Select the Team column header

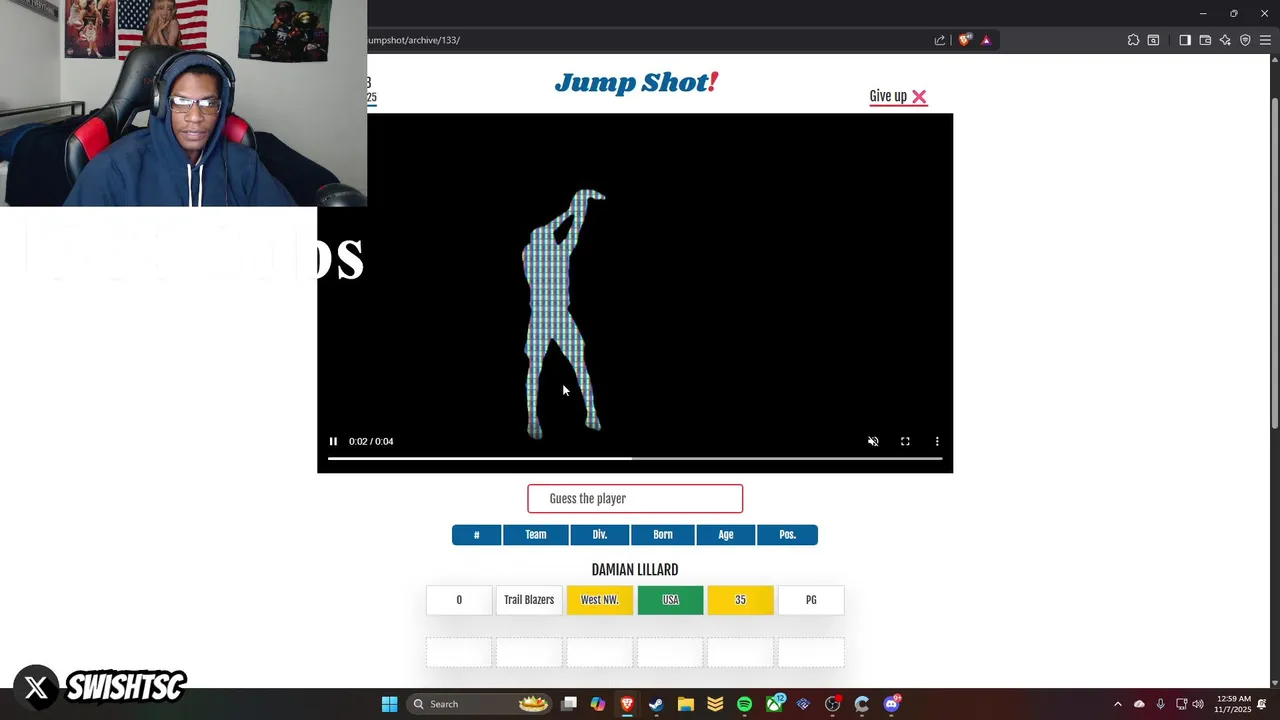(x=536, y=535)
